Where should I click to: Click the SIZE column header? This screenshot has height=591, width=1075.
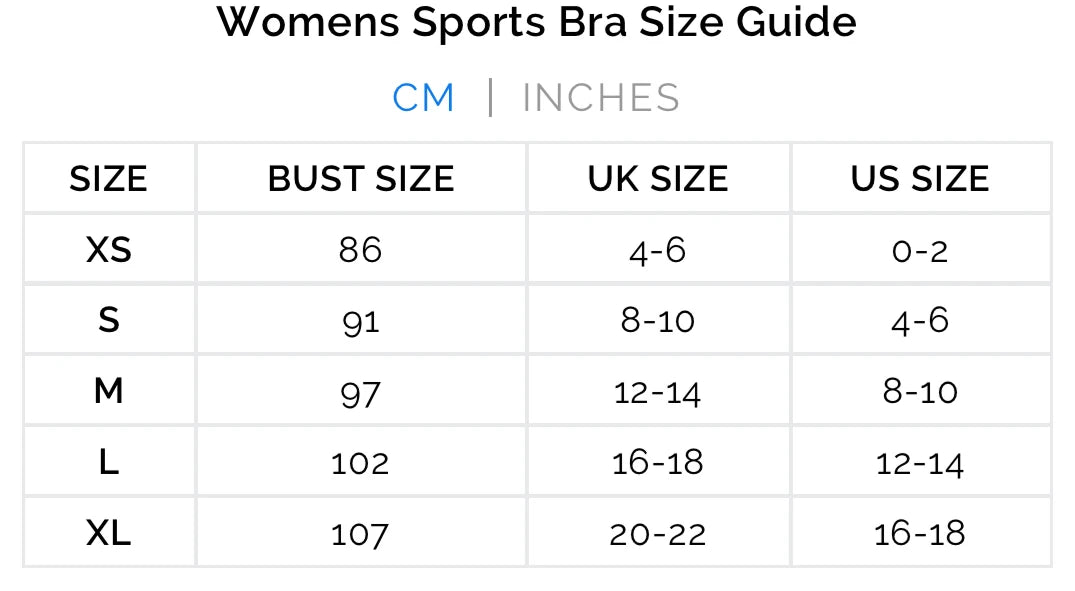[x=108, y=179]
